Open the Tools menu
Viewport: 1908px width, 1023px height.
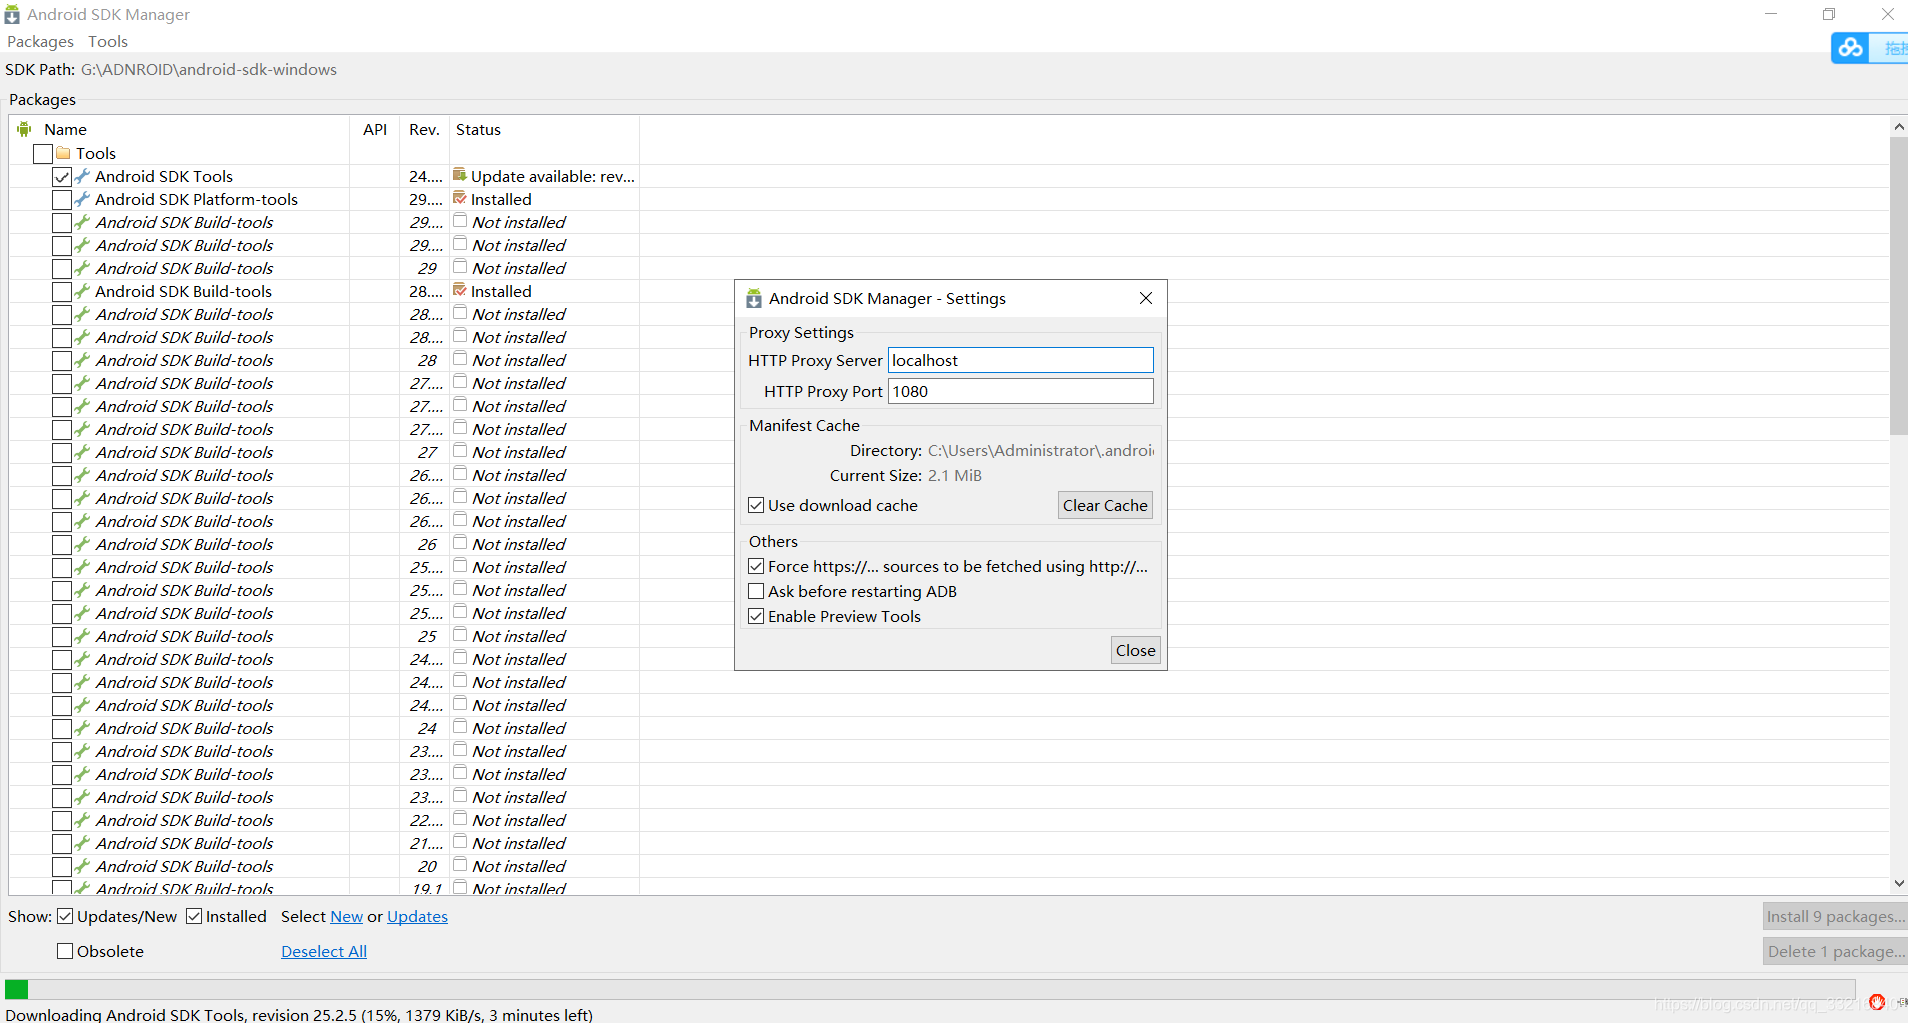[108, 42]
